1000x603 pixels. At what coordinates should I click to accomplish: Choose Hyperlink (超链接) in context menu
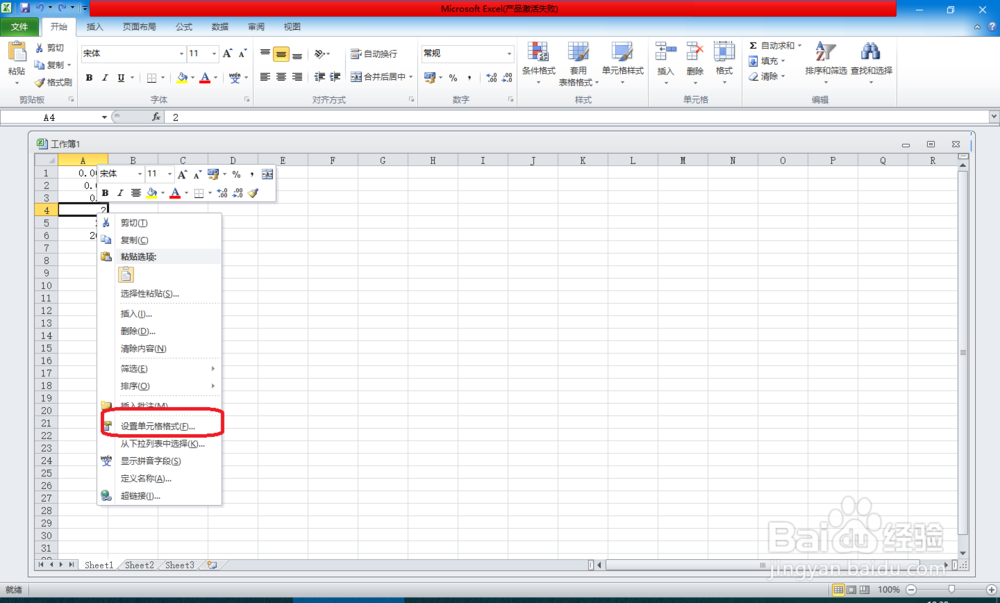point(159,496)
